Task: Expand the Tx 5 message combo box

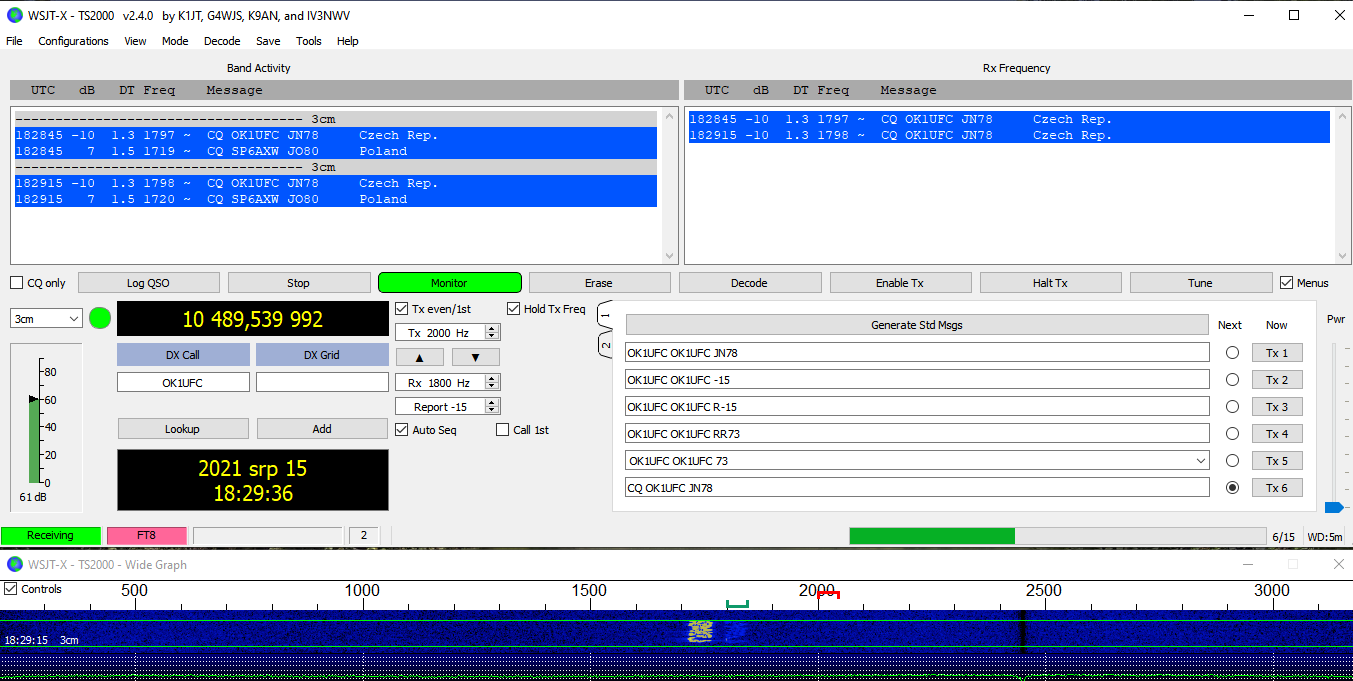Action: tap(1200, 461)
